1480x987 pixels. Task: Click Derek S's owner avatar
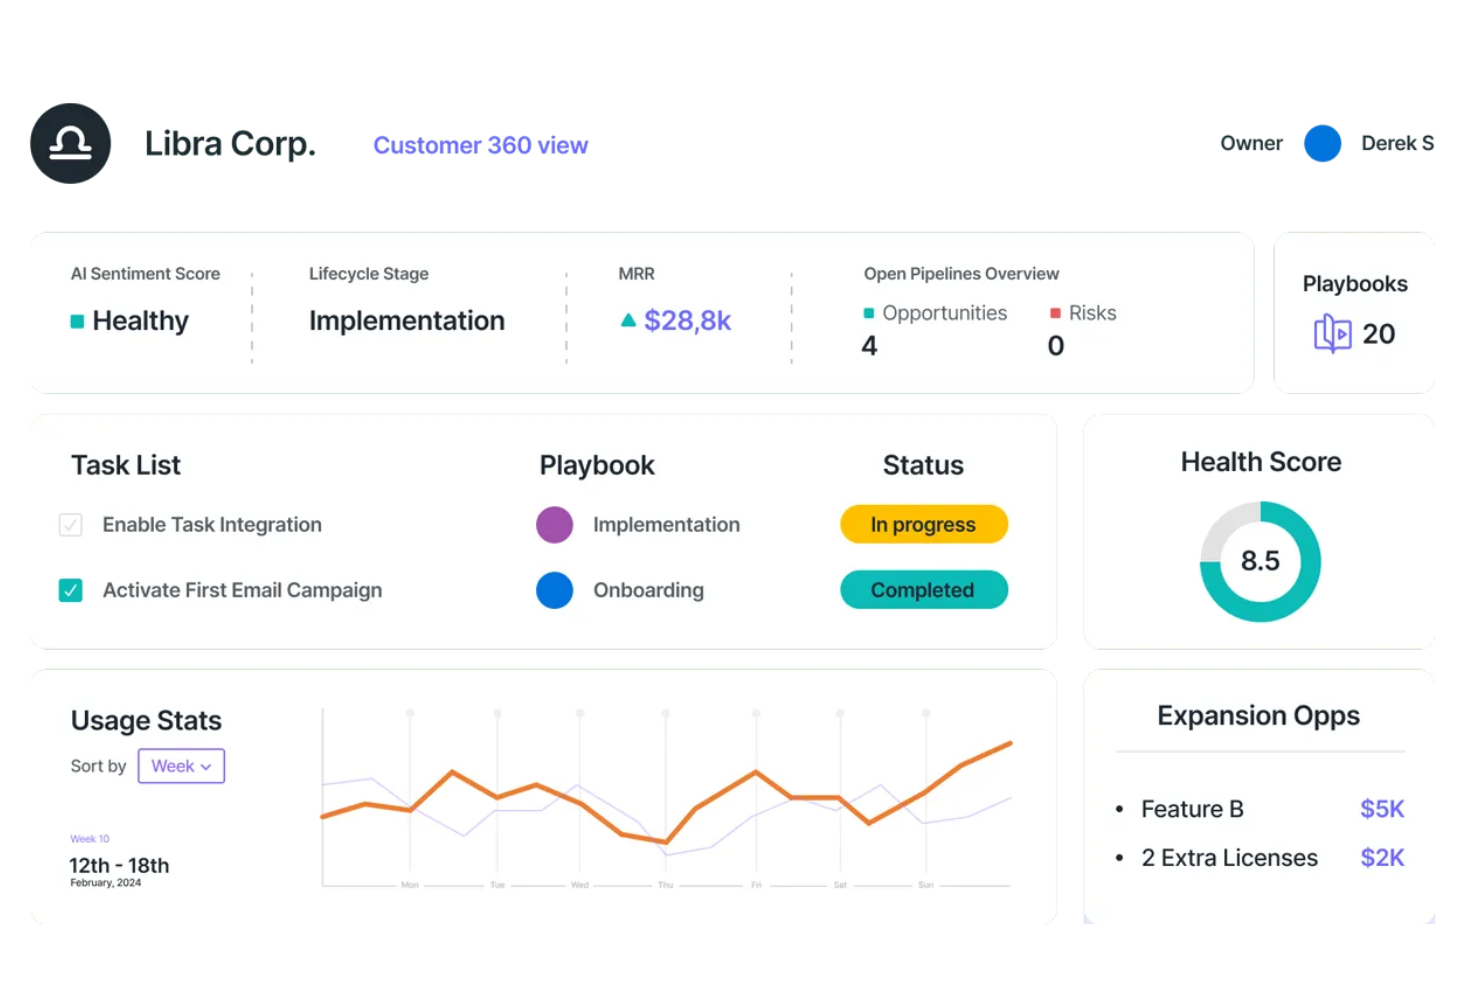(x=1322, y=143)
